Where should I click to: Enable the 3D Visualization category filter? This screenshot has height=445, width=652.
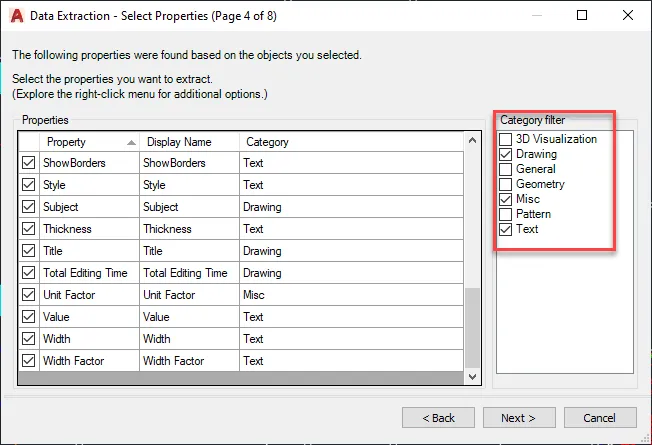[505, 139]
